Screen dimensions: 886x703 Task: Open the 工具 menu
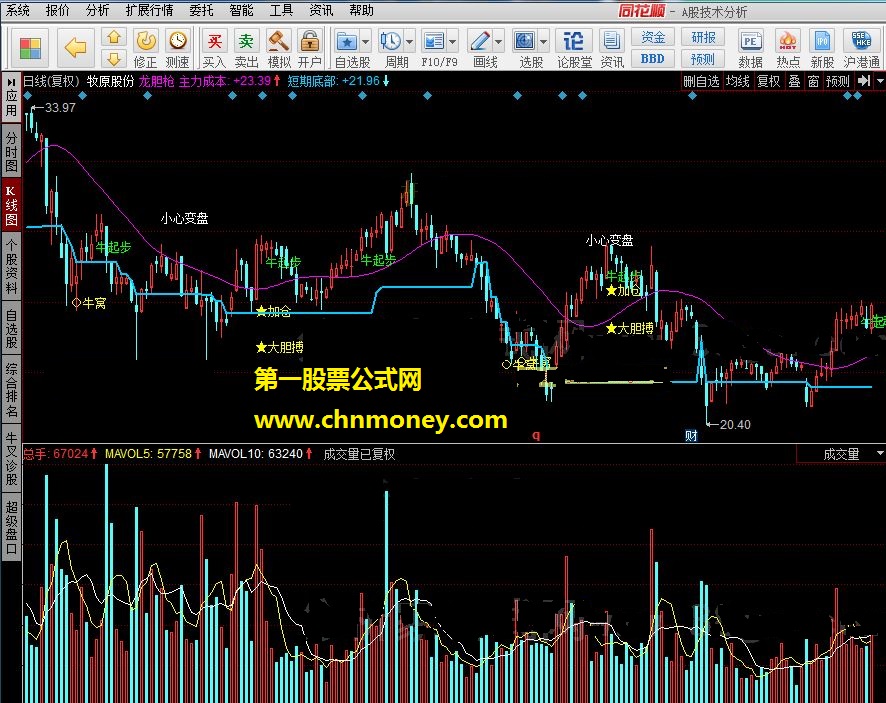click(x=281, y=10)
